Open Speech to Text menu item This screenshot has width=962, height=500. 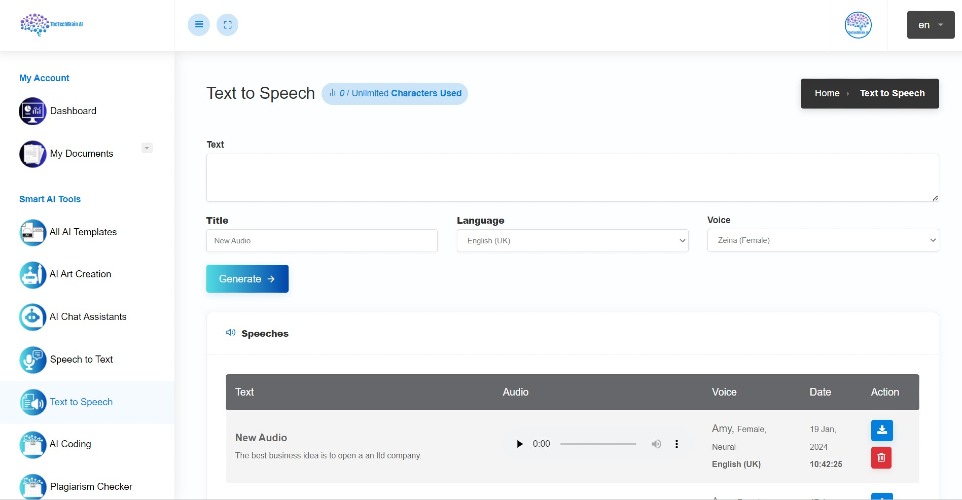click(81, 360)
